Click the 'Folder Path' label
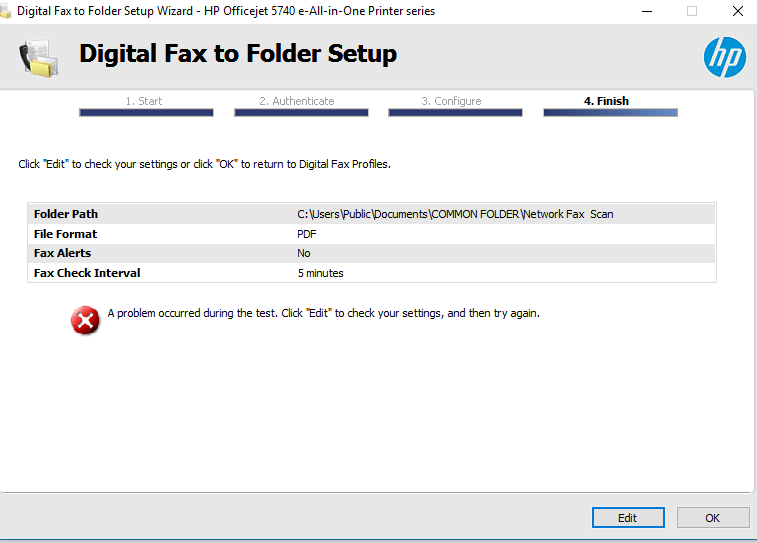 click(66, 214)
